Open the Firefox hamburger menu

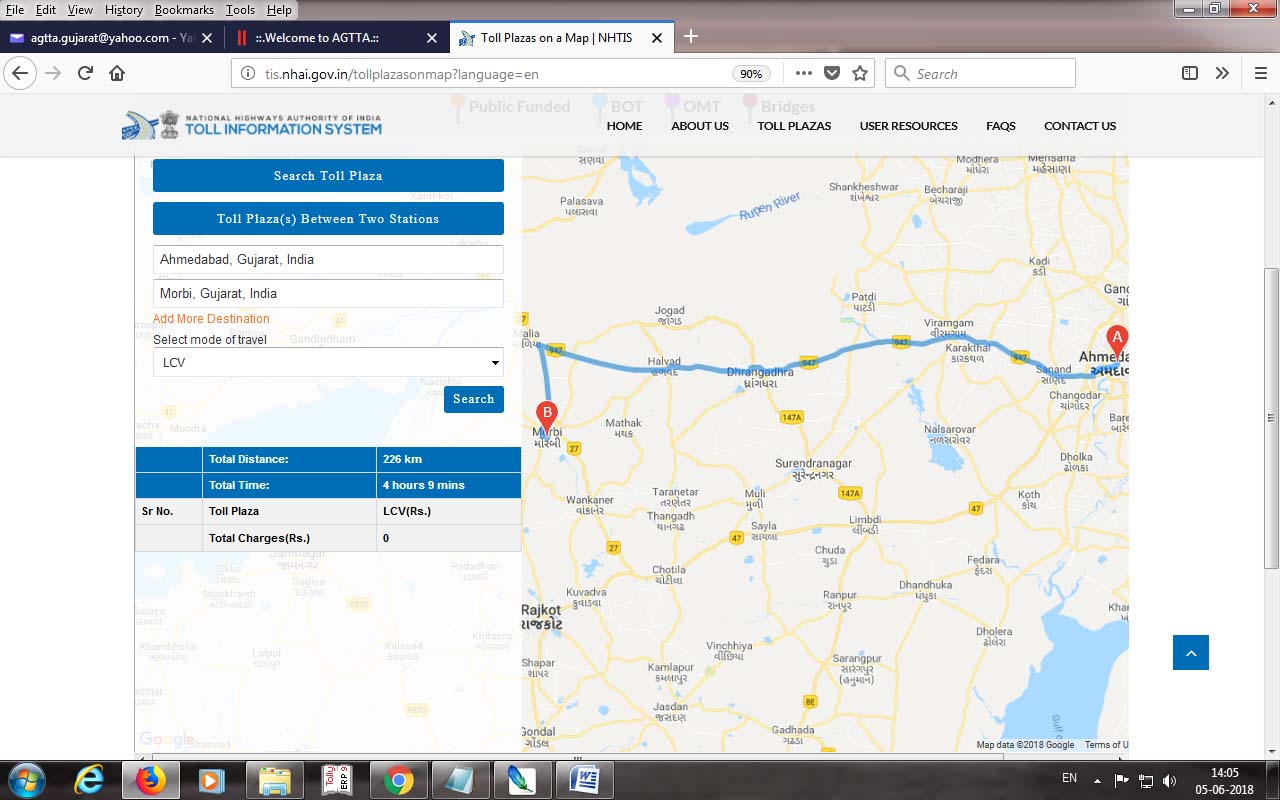click(x=1260, y=73)
